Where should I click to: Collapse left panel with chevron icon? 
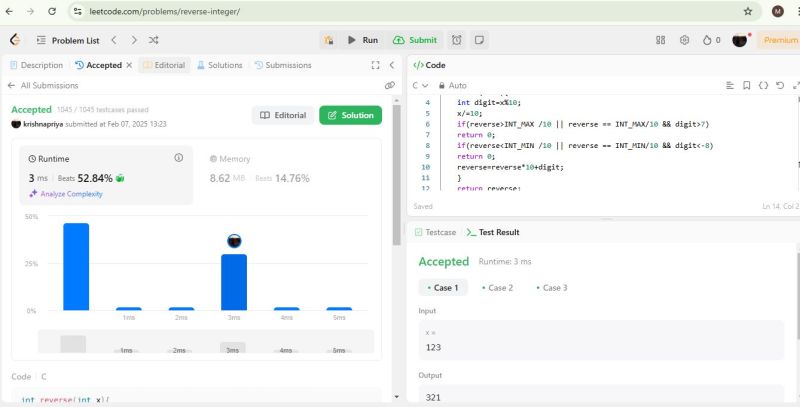(392, 65)
